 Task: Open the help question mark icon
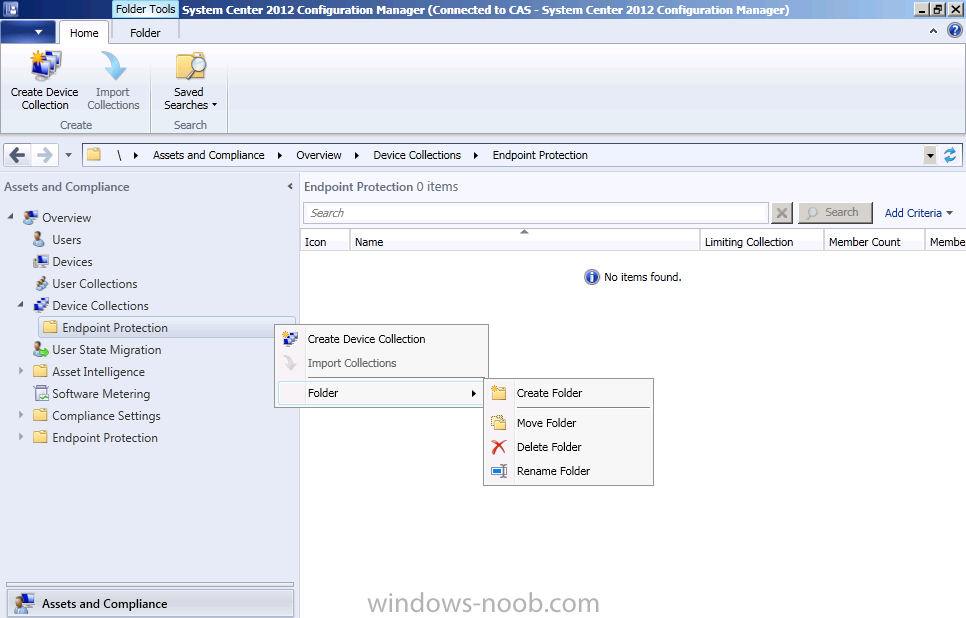pos(954,30)
